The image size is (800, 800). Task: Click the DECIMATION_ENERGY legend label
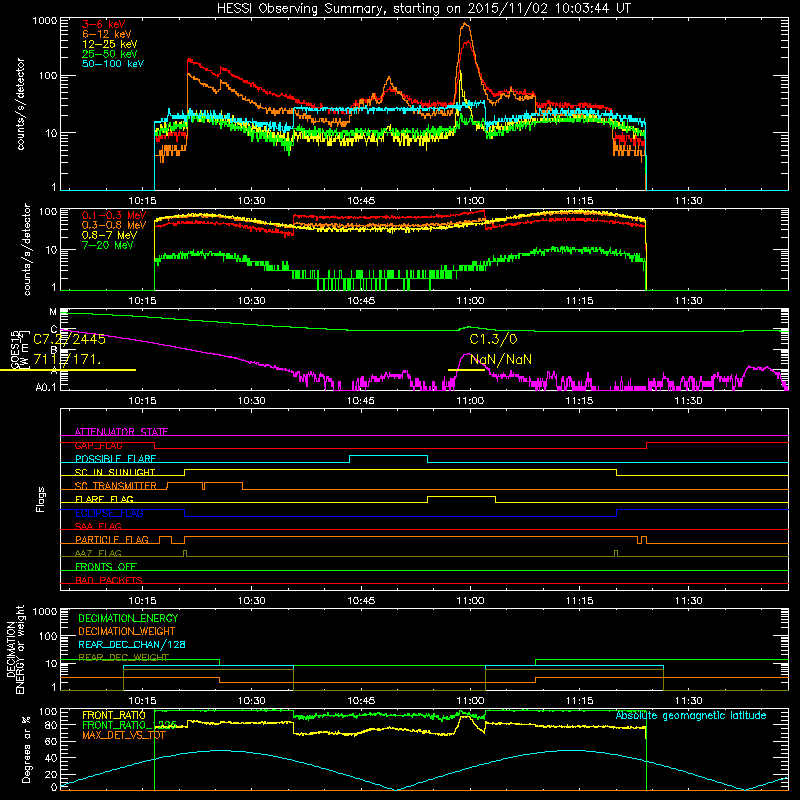[x=128, y=618]
